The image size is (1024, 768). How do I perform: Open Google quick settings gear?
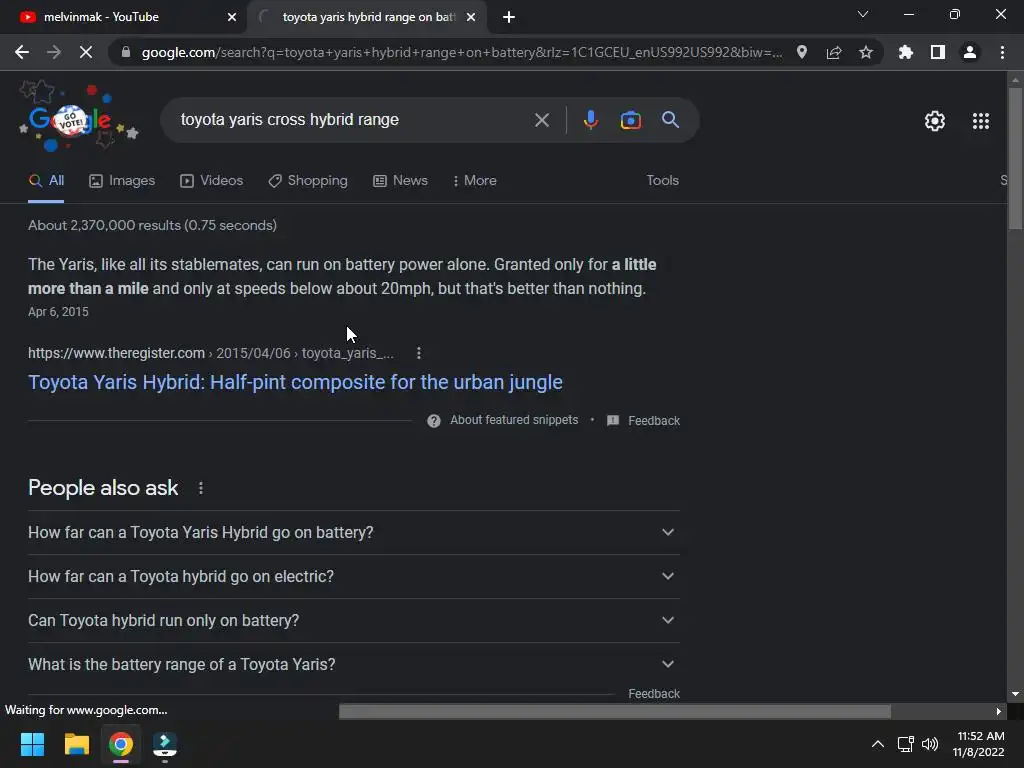pos(935,121)
